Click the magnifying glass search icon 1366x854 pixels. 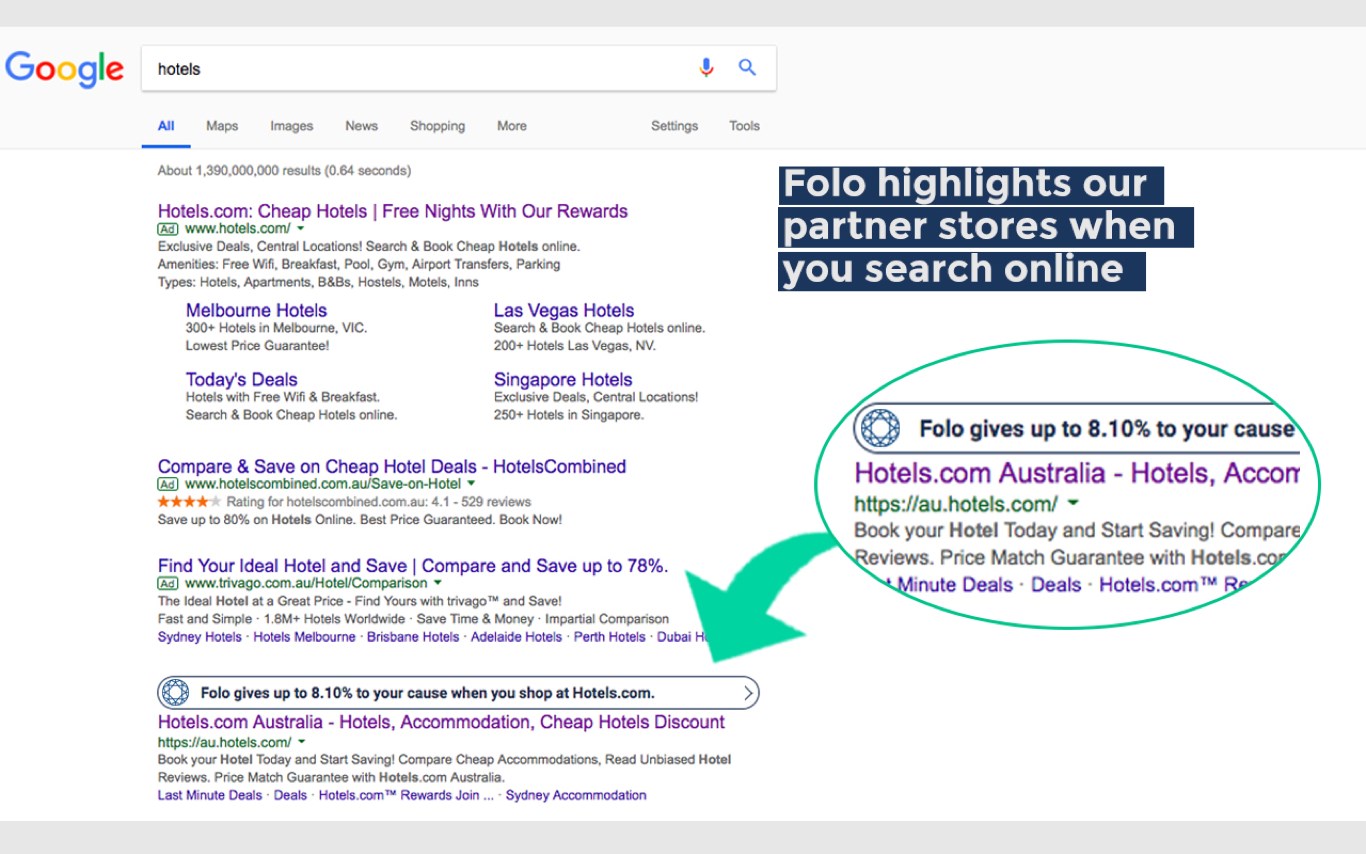[x=747, y=68]
